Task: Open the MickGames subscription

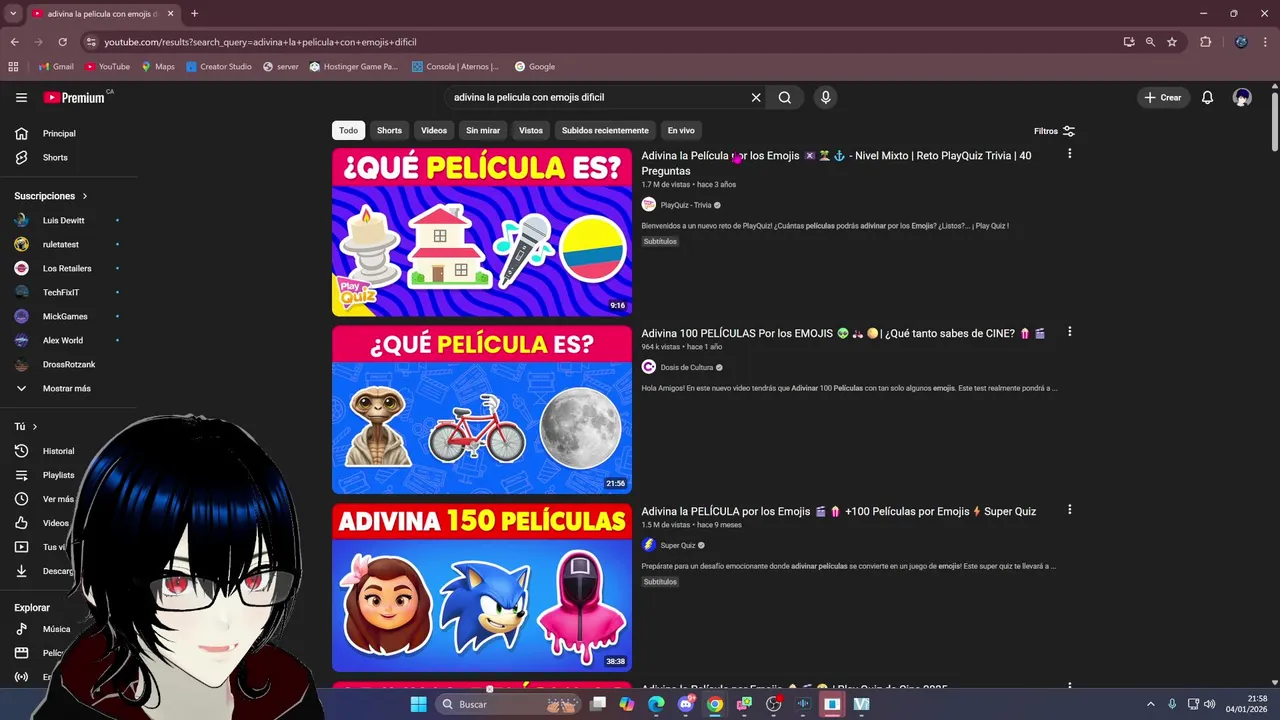Action: pos(66,316)
